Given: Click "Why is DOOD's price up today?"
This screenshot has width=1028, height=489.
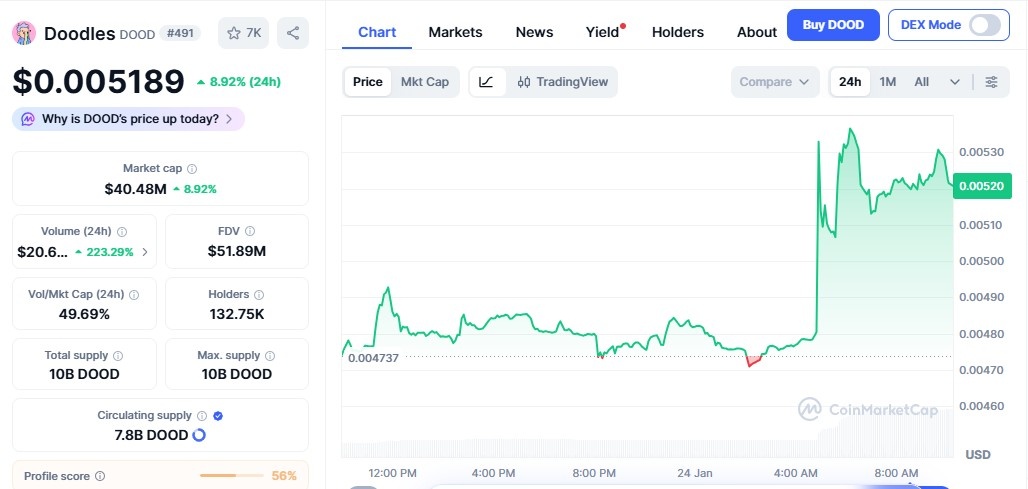Looking at the screenshot, I should click(x=129, y=119).
